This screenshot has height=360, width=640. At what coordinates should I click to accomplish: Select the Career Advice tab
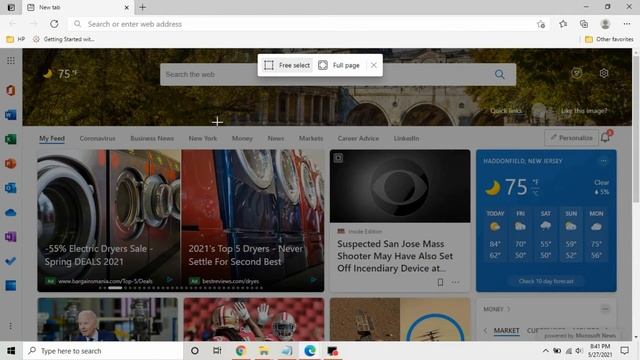pos(358,138)
